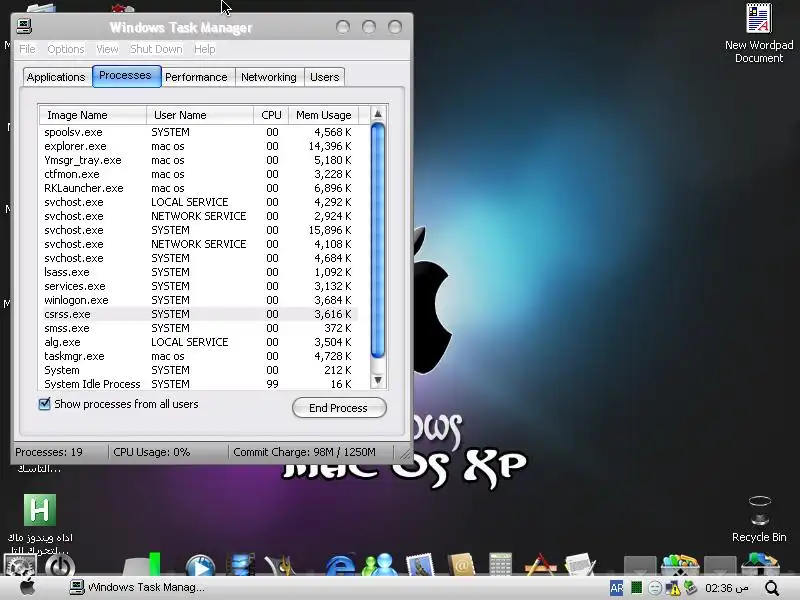Viewport: 800px width, 600px height.
Task: Open the Networking tab
Action: coord(269,77)
